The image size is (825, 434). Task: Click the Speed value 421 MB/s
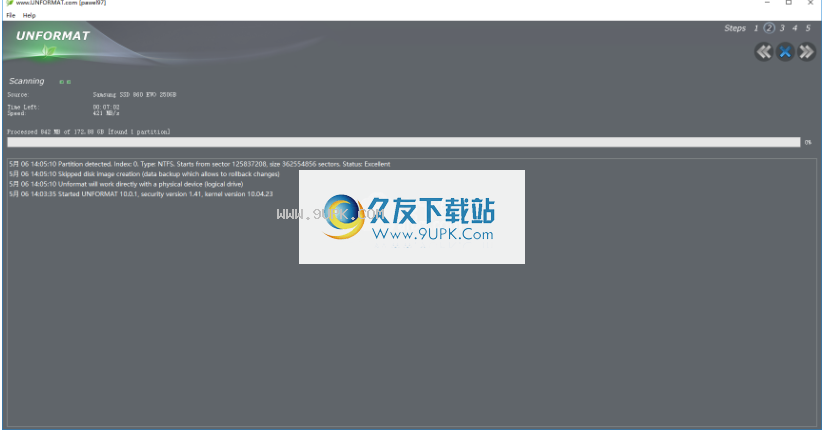point(106,113)
